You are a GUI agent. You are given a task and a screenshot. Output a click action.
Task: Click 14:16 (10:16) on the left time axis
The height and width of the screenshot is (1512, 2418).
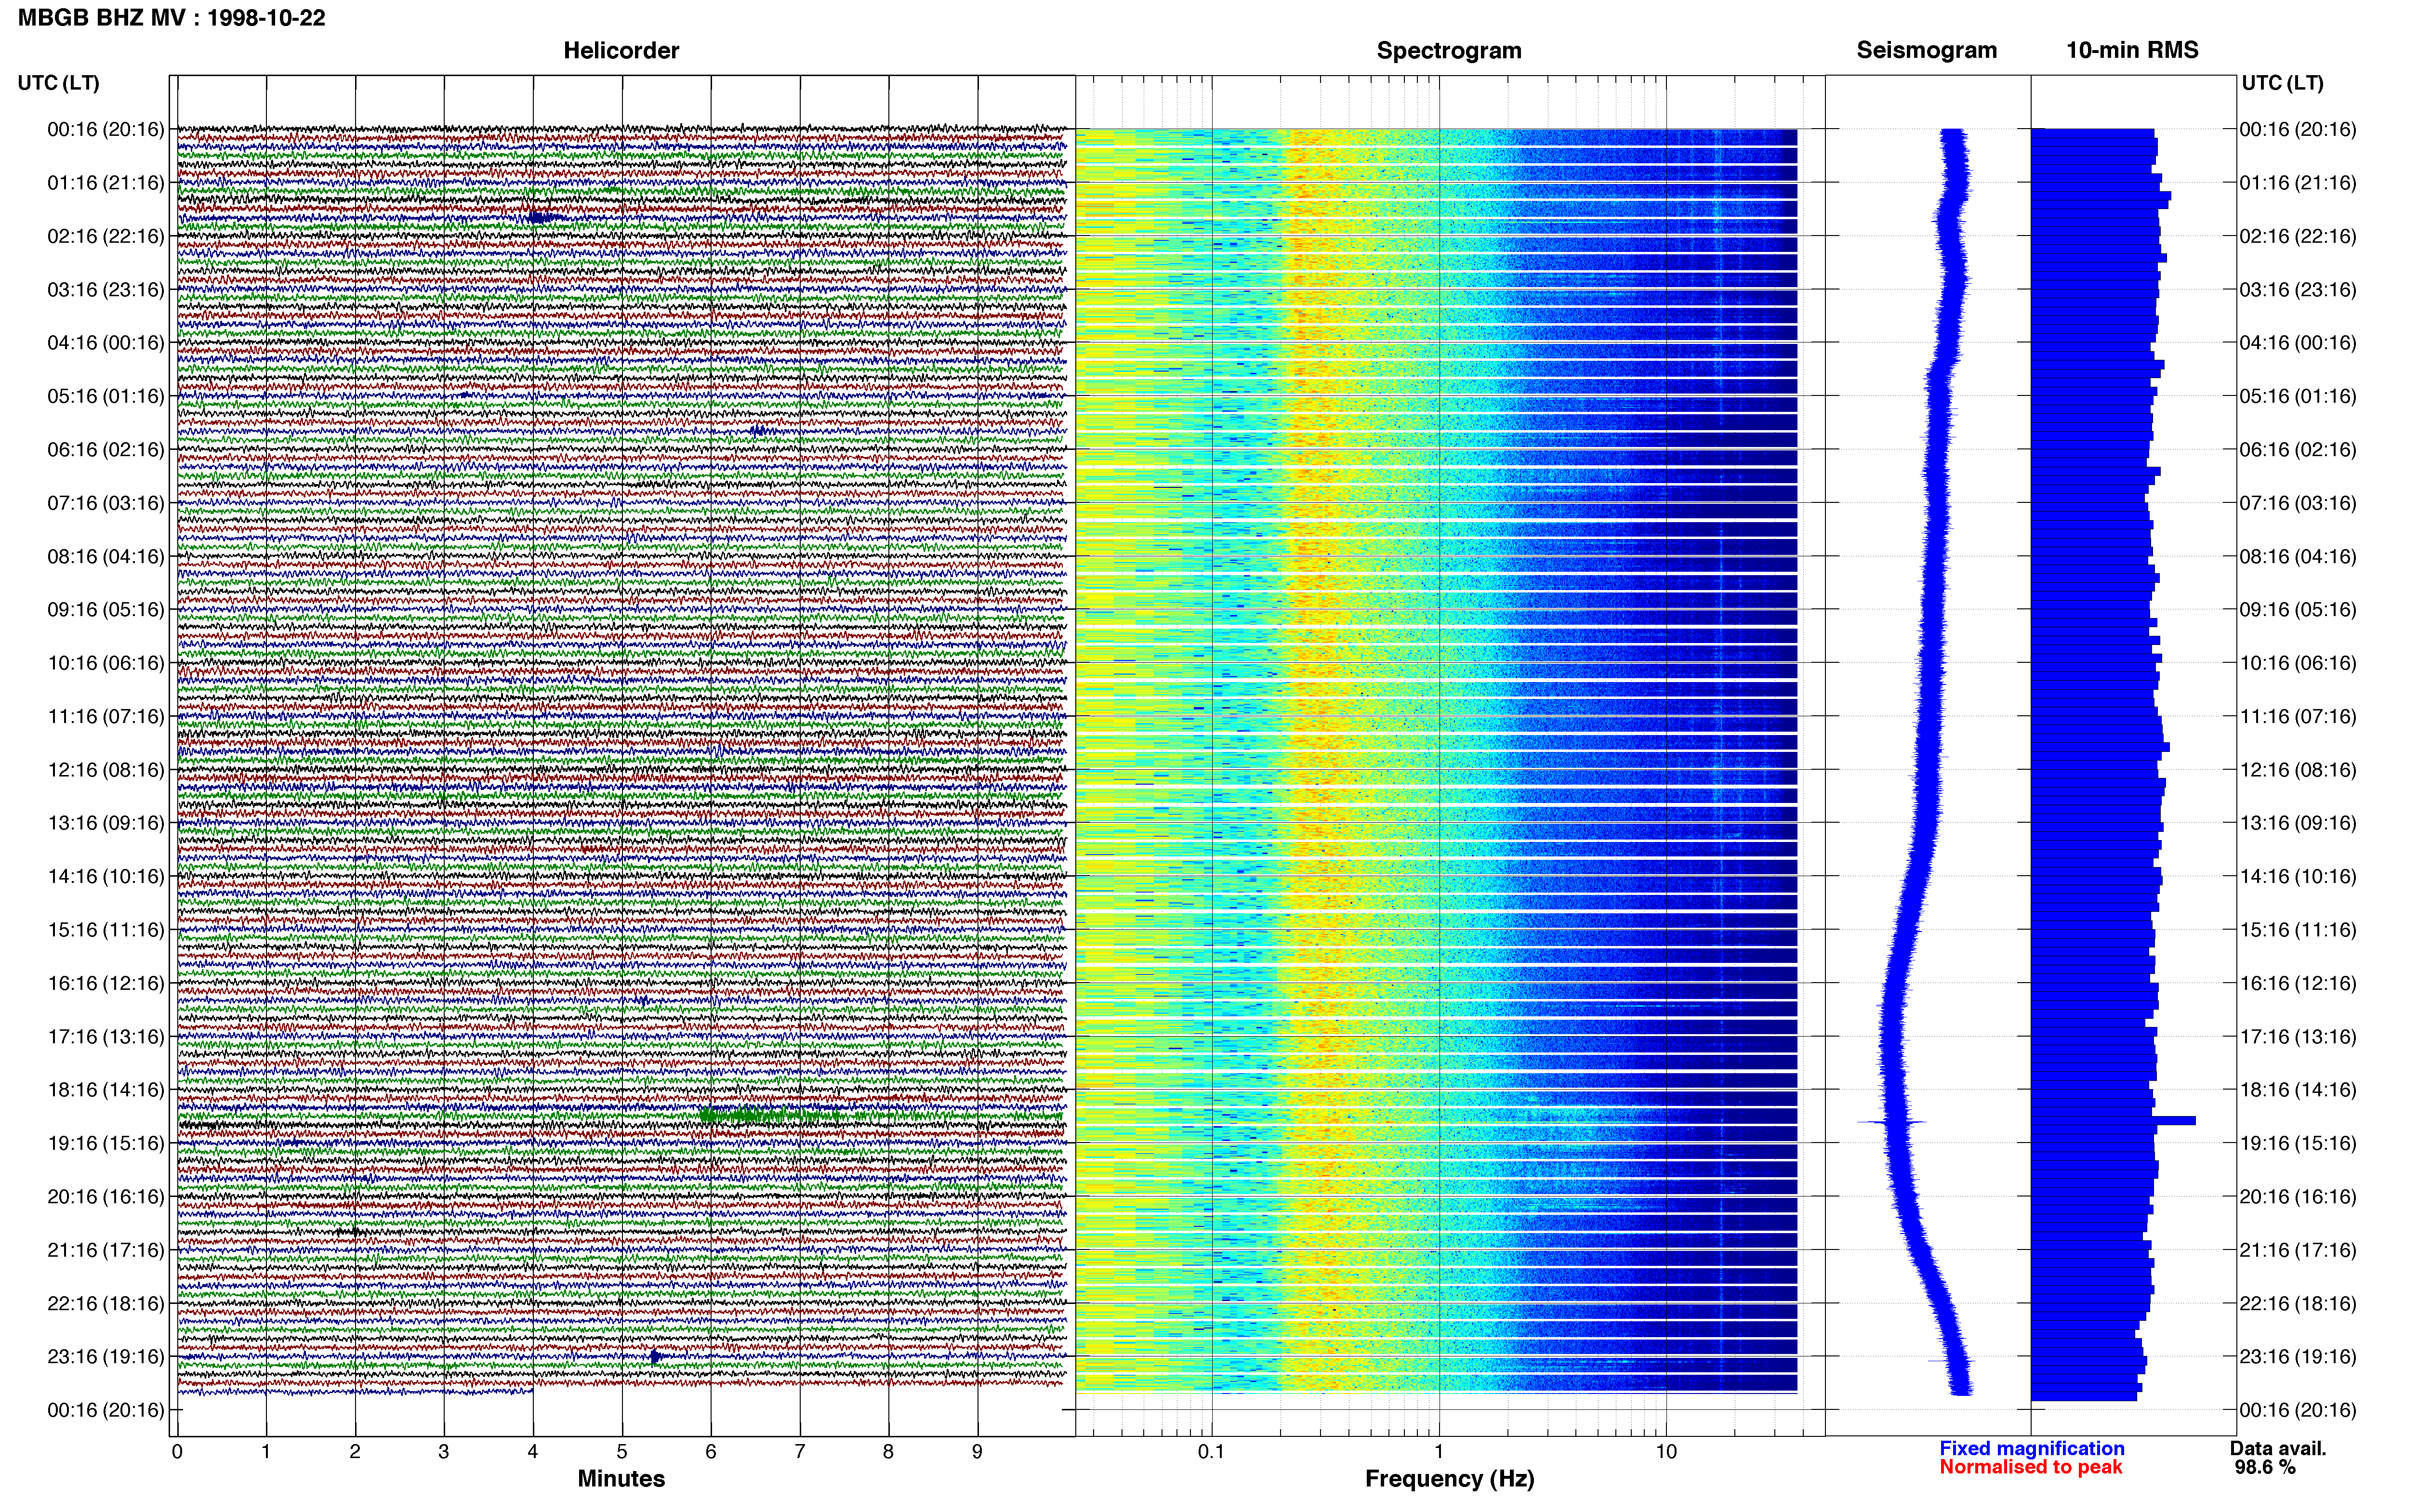click(106, 877)
